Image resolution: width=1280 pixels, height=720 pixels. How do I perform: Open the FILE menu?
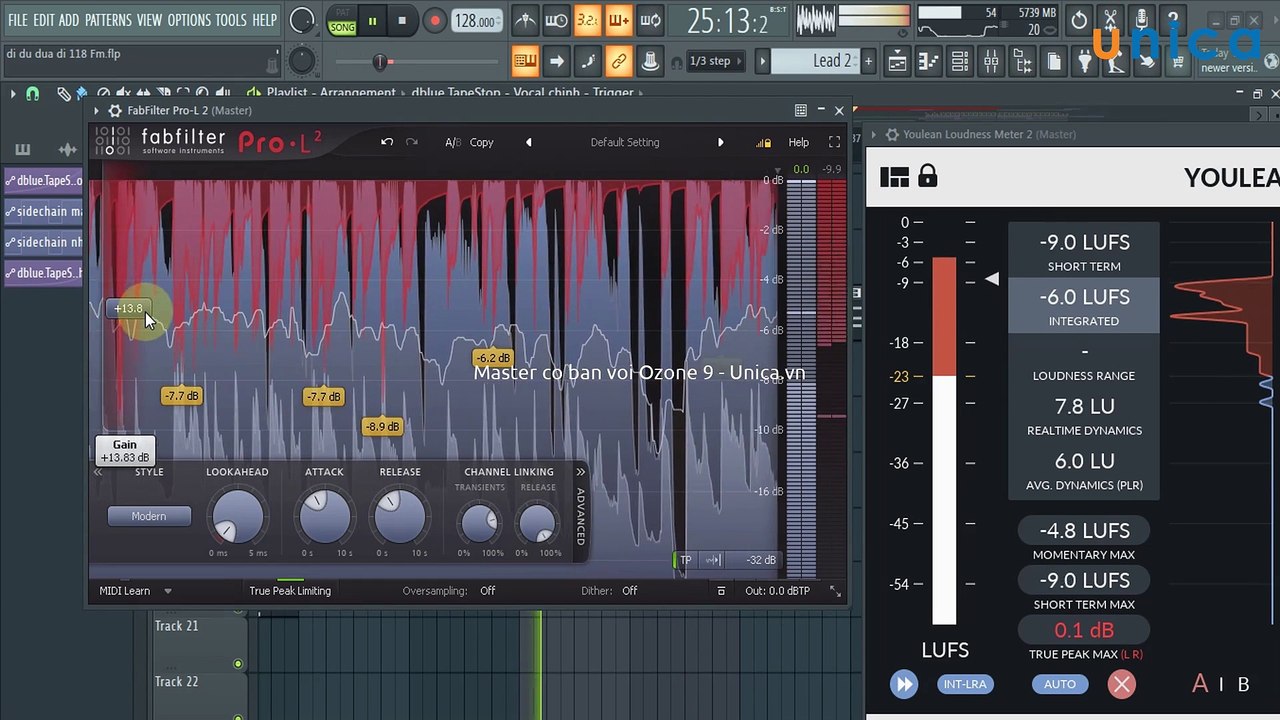18,20
